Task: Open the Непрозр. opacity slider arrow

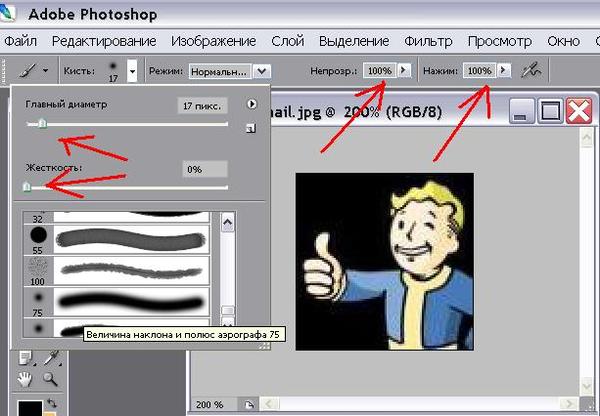Action: 403,70
